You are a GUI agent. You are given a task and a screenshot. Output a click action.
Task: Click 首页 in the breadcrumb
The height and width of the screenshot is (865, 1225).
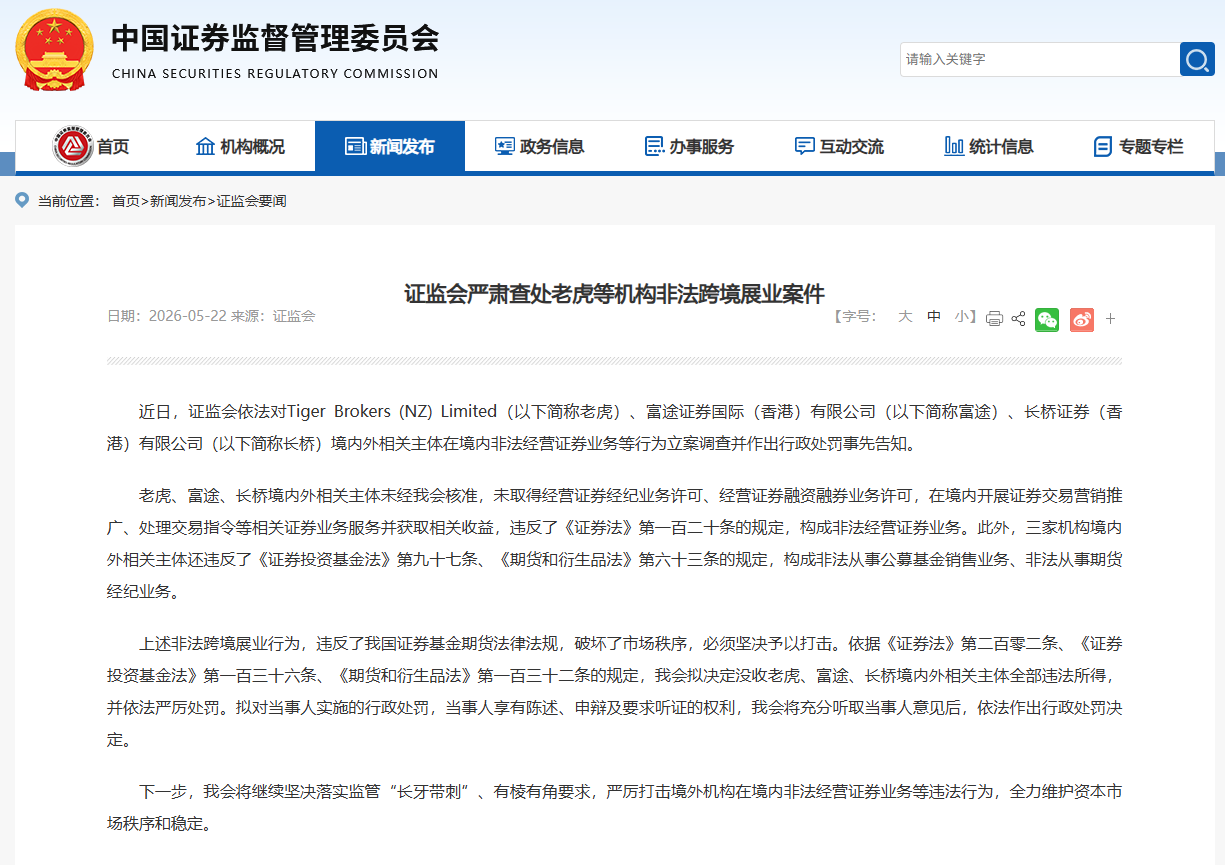[x=126, y=201]
